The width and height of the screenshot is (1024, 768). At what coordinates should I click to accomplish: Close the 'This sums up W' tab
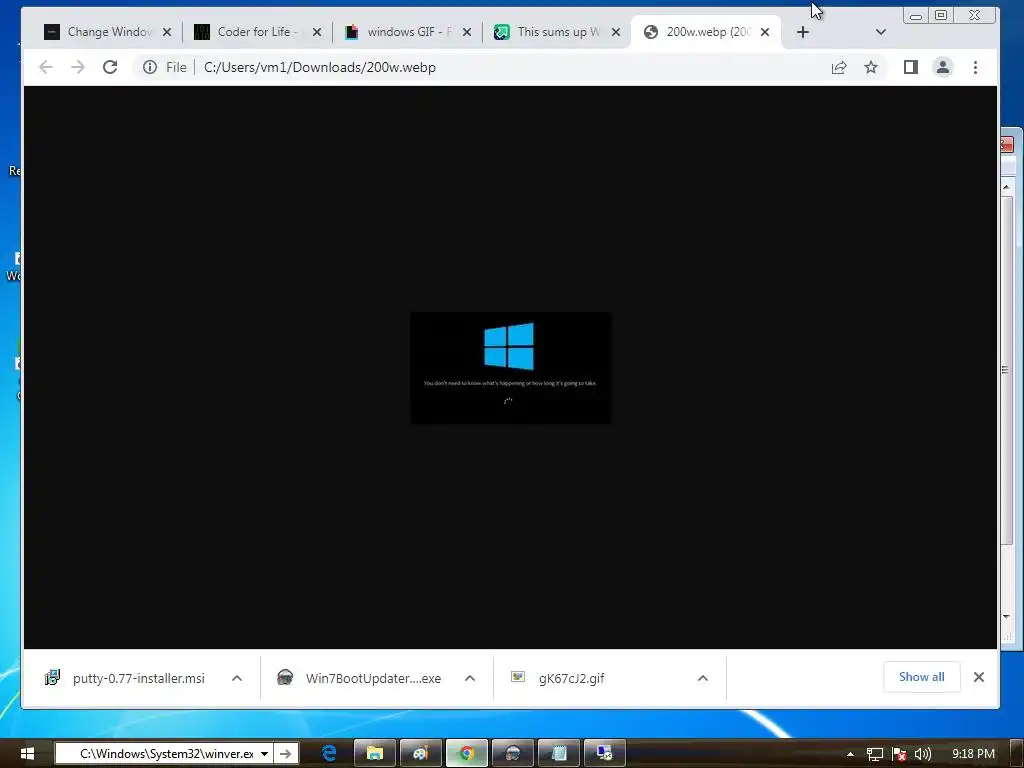click(616, 32)
